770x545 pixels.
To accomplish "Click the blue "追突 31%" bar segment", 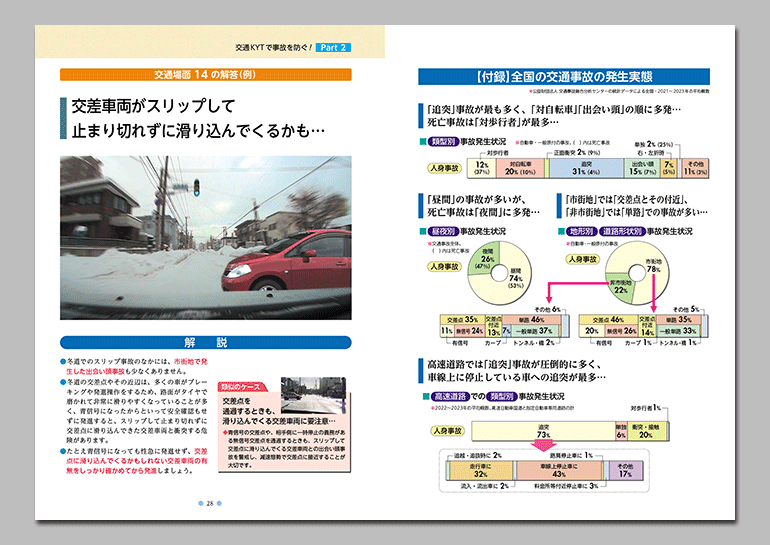I will pyautogui.click(x=586, y=168).
